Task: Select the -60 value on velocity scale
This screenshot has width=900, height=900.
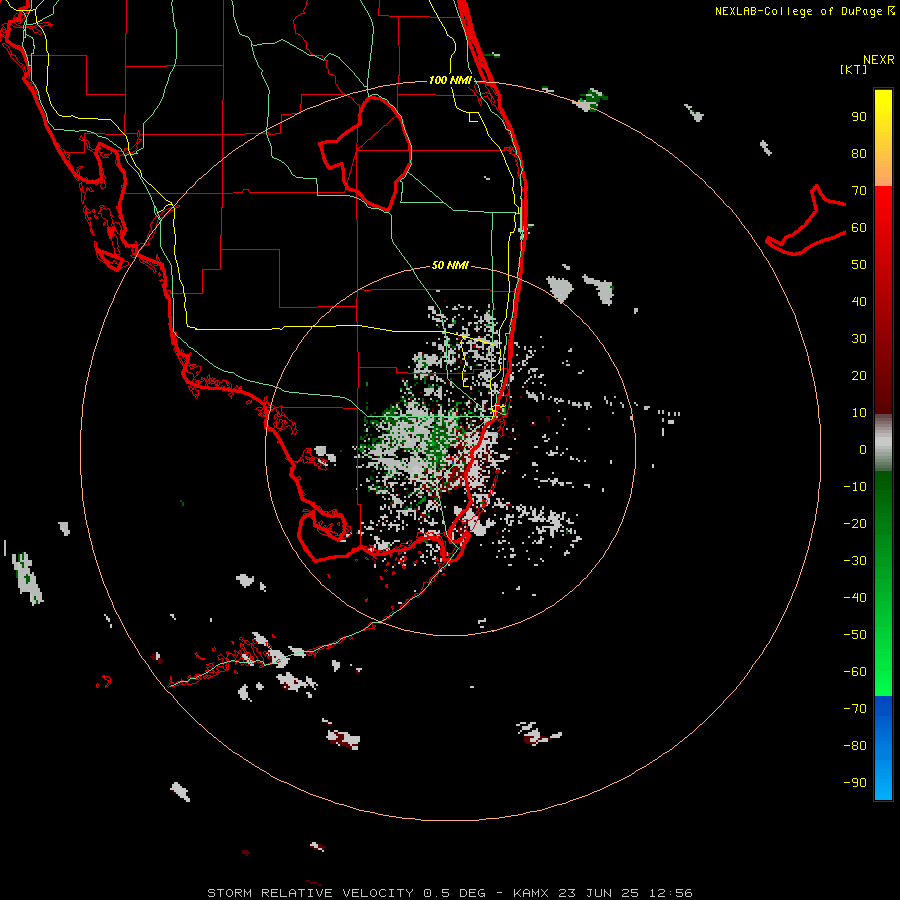Action: (x=855, y=672)
